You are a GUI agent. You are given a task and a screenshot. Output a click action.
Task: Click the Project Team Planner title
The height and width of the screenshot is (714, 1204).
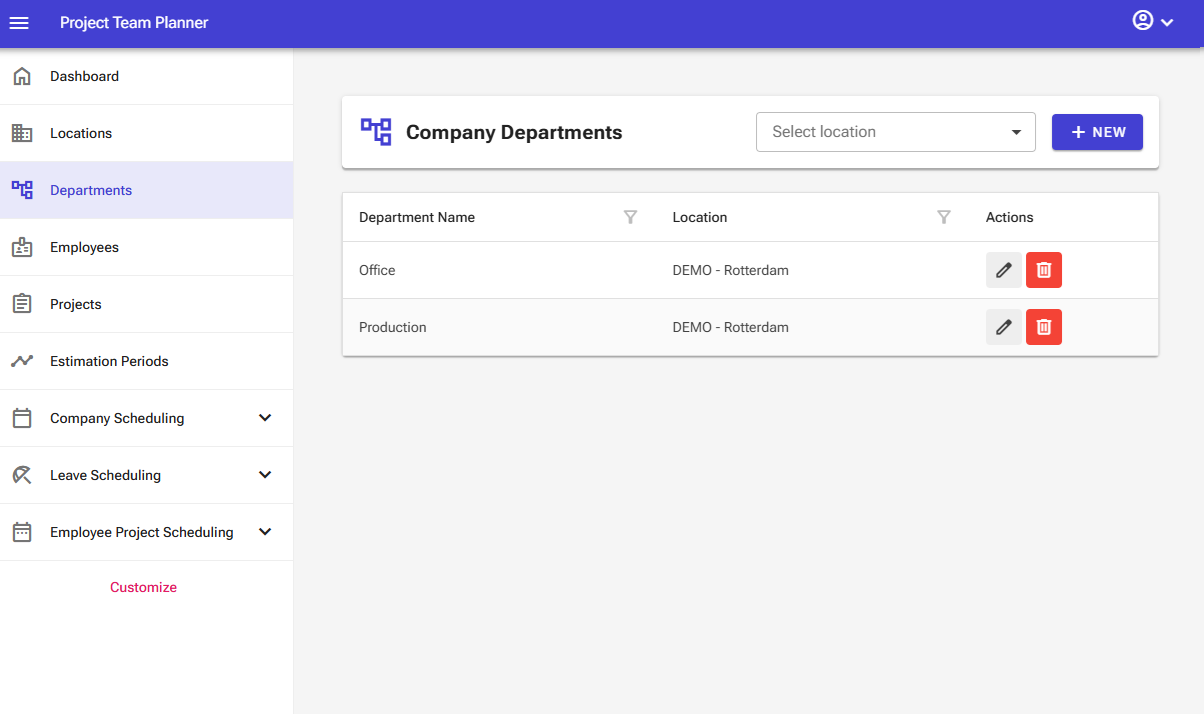(134, 22)
